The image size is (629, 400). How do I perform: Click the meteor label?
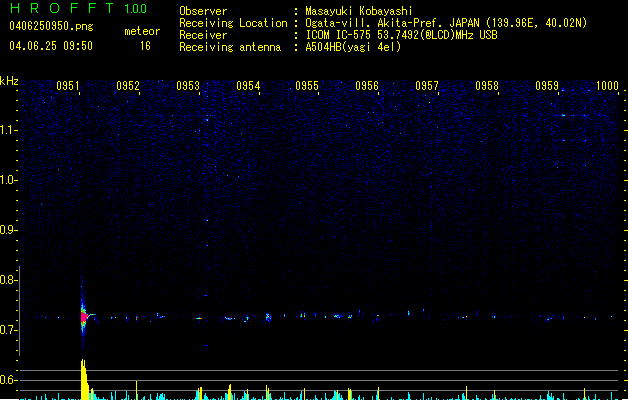(x=142, y=31)
